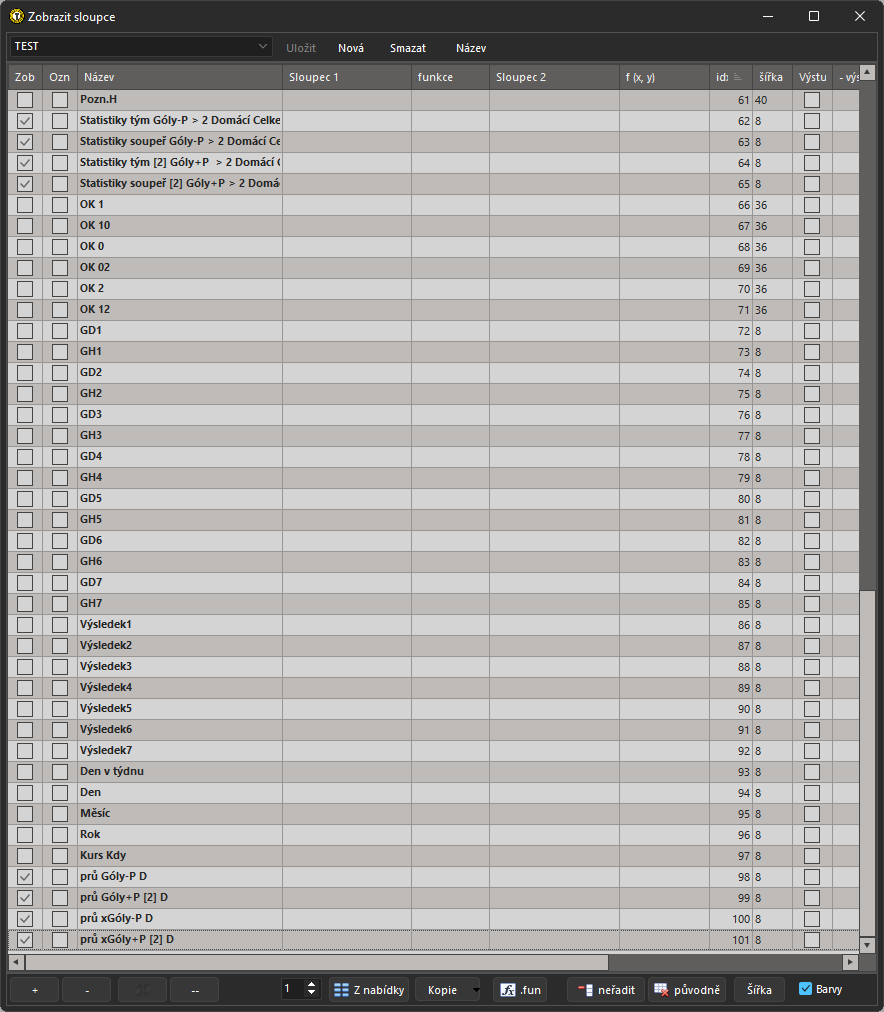Viewport: 884px width, 1012px height.
Task: Click the single minus button
Action: 87,989
